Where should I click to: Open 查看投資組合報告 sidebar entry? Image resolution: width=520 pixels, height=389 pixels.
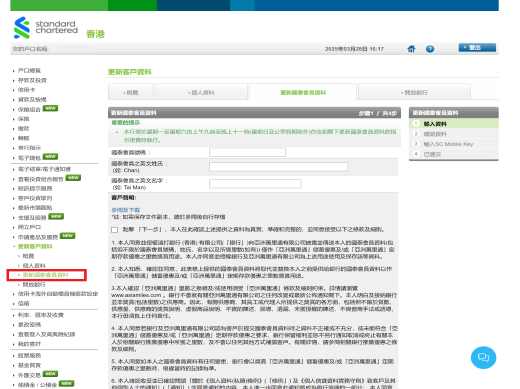click(40, 179)
